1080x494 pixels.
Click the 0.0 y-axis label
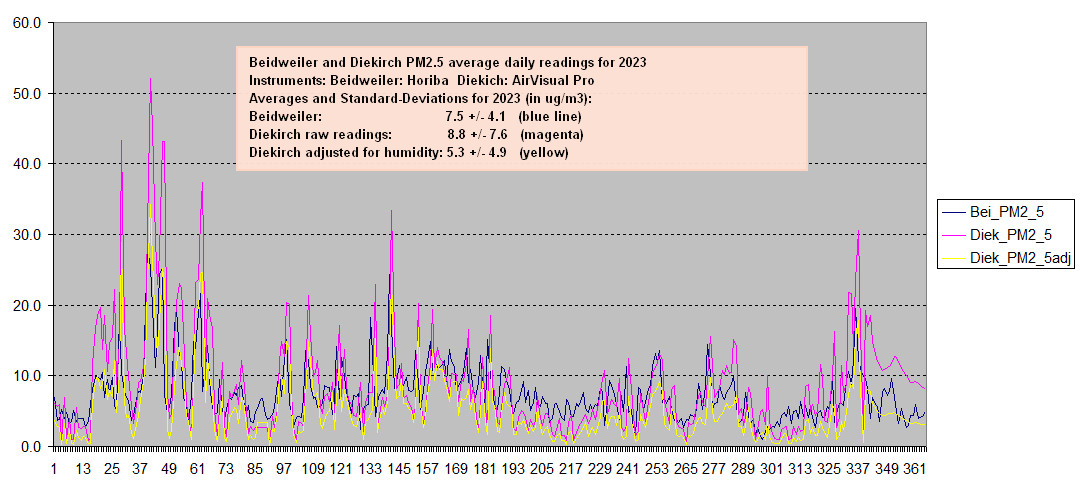click(30, 447)
